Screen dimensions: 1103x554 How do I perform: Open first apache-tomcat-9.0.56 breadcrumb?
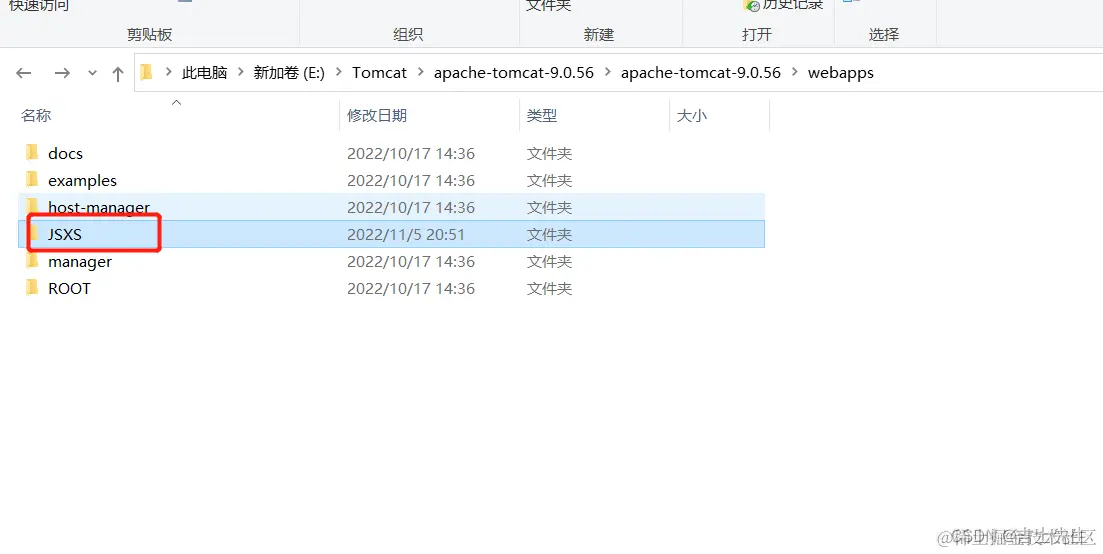514,72
